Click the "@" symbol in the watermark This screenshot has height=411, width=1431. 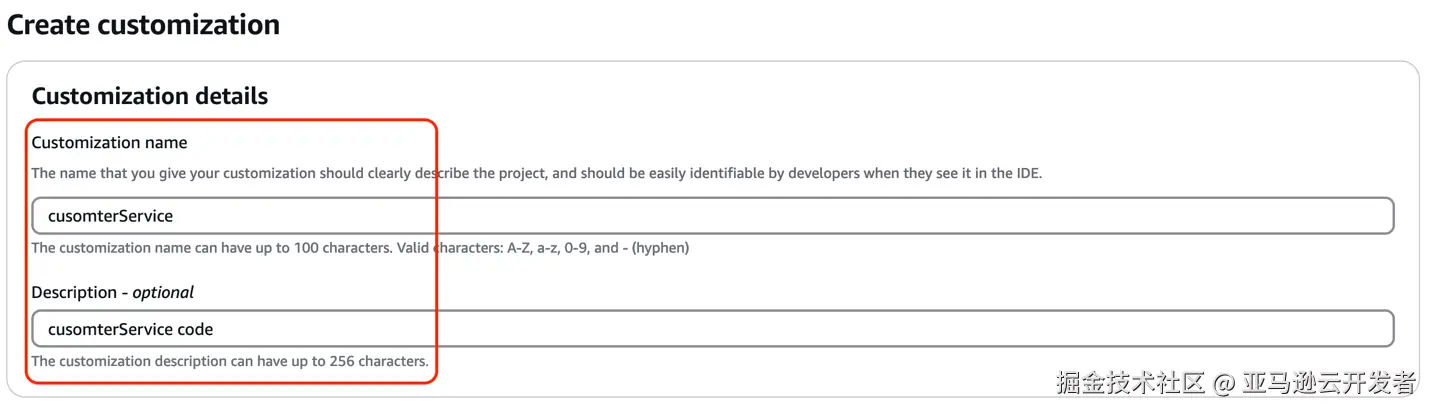coord(1225,383)
